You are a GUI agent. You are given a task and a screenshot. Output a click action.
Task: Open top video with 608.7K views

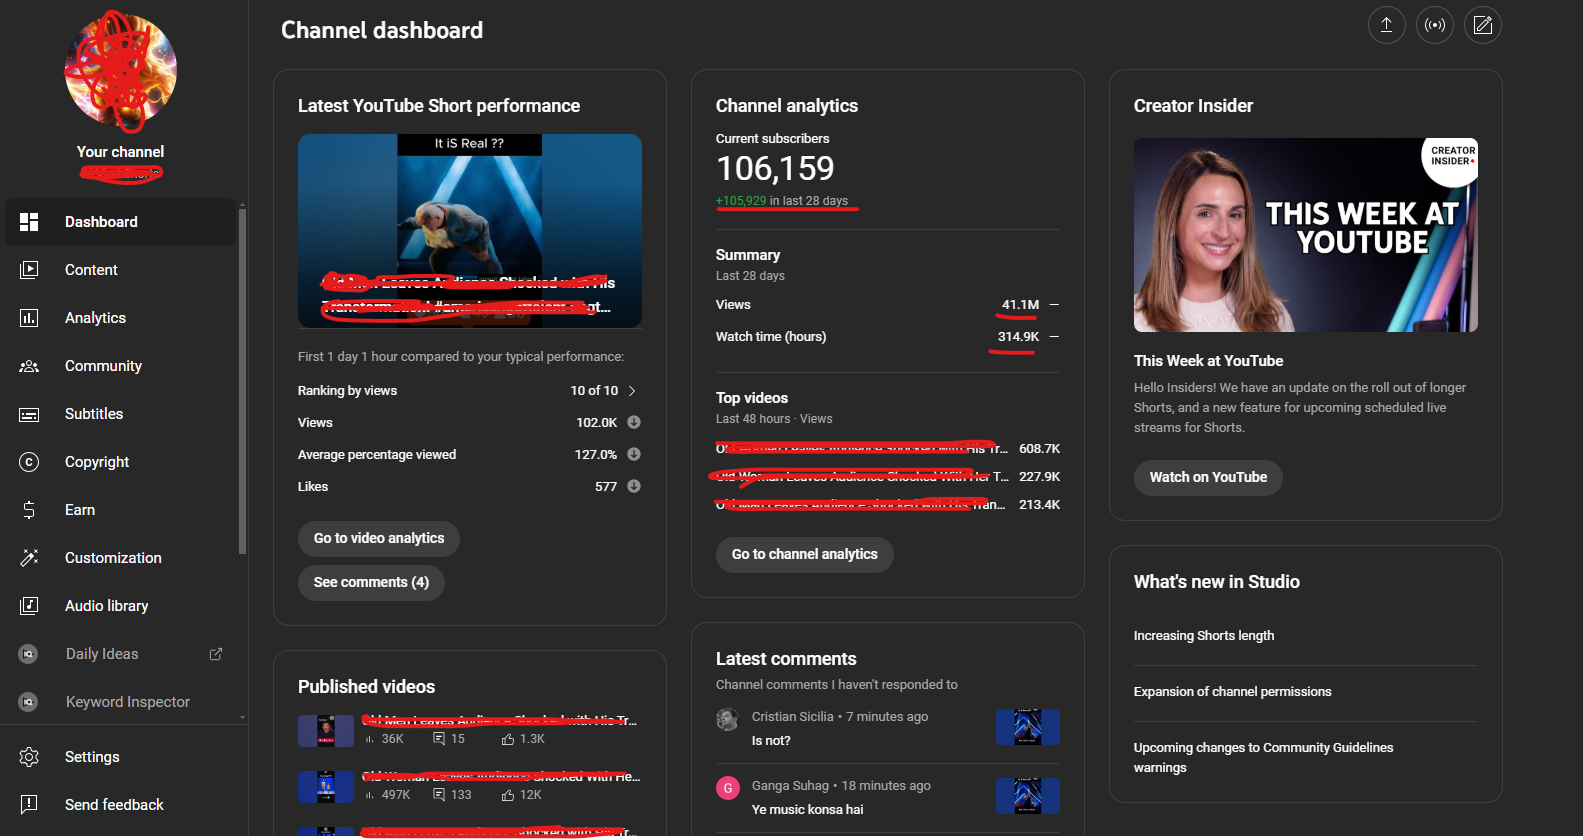coord(888,449)
